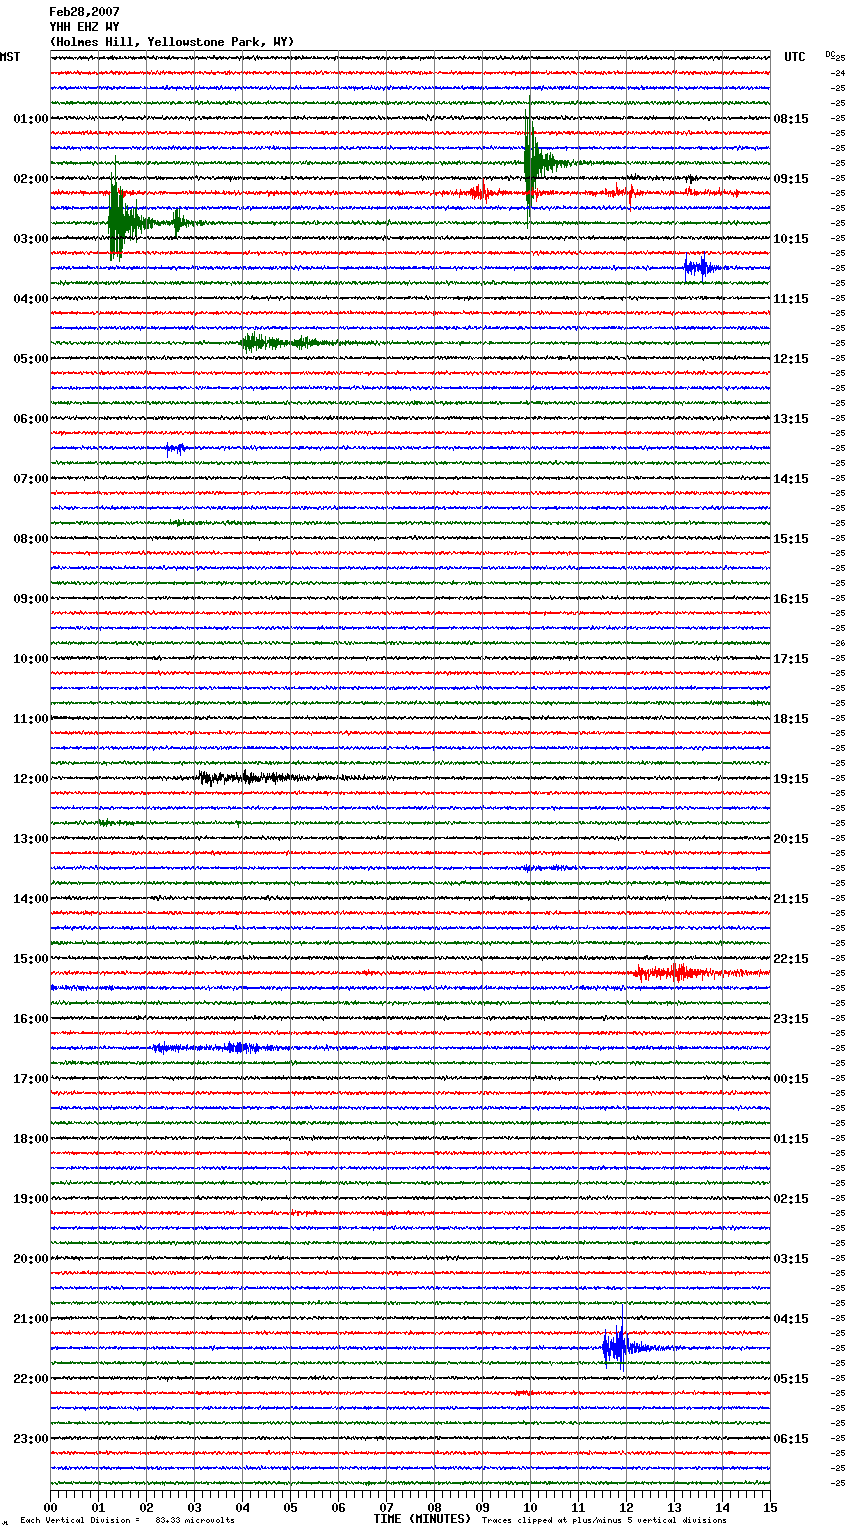Click the TIME (MINUTES) axis title
The image size is (850, 1534).
422,1519
